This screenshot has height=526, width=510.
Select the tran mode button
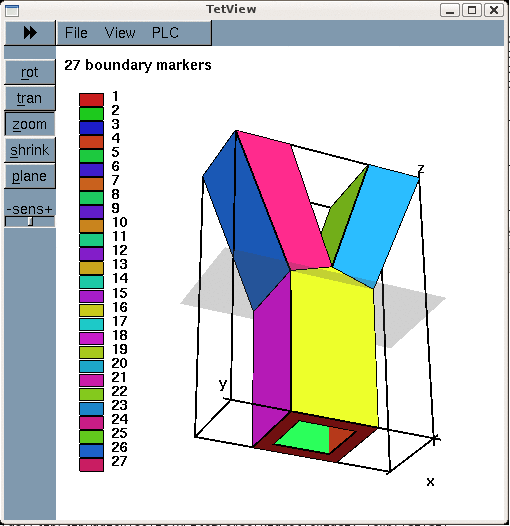30,98
